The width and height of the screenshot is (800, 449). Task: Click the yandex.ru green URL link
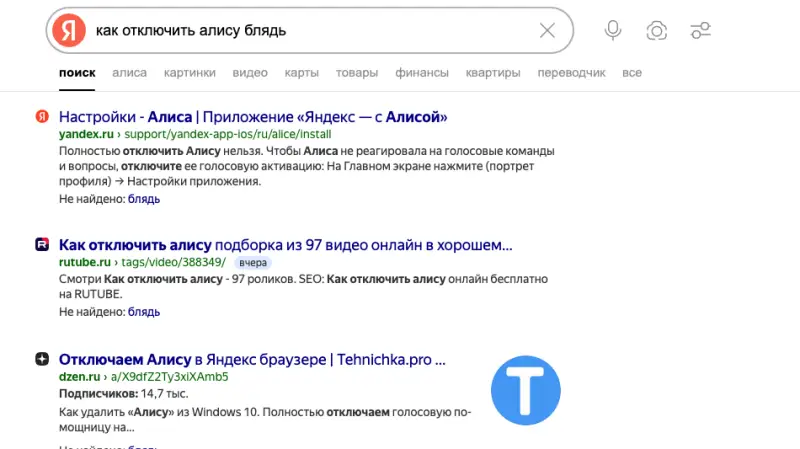click(x=87, y=133)
